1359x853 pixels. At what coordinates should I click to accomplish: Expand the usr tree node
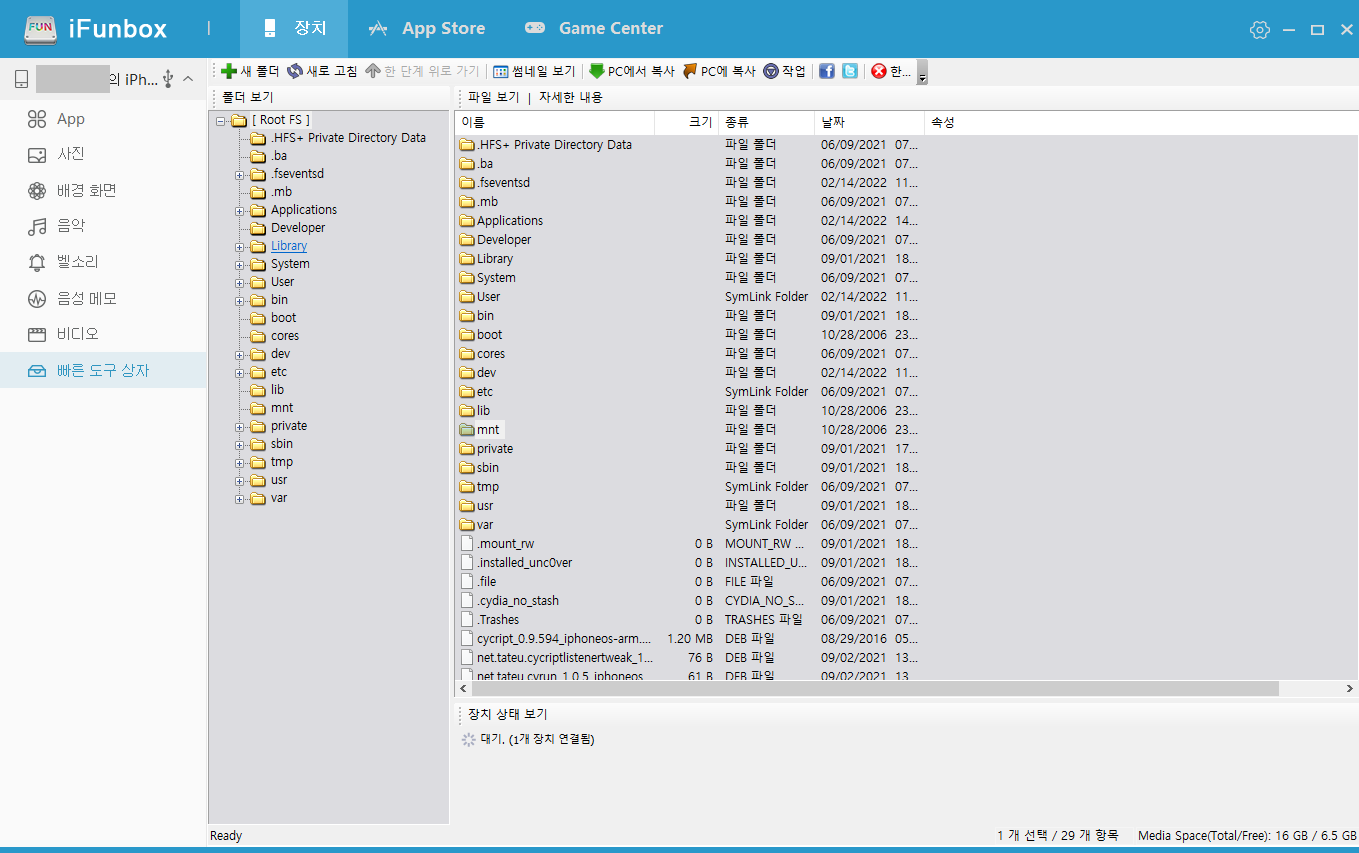tap(240, 480)
